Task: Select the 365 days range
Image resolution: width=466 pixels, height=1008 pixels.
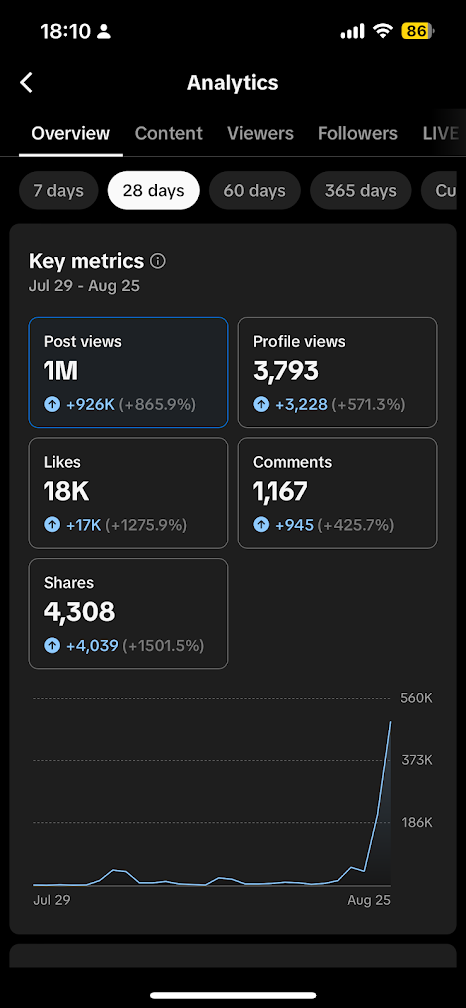Action: (x=361, y=191)
